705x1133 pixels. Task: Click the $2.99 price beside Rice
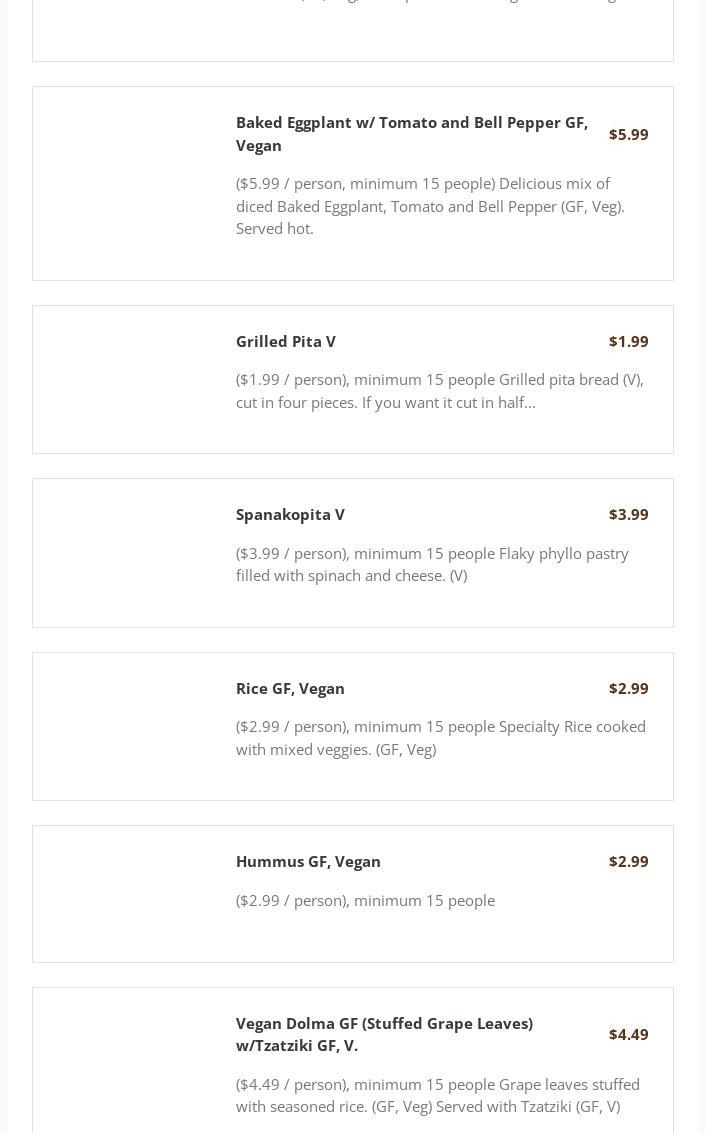coord(628,688)
